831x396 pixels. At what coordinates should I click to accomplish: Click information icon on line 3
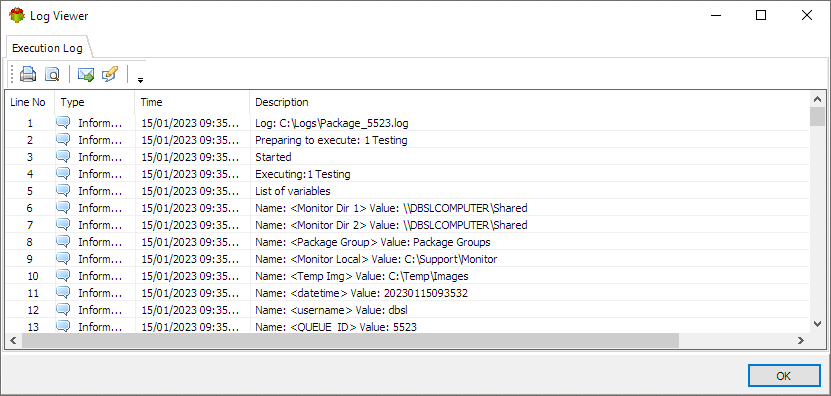click(63, 157)
